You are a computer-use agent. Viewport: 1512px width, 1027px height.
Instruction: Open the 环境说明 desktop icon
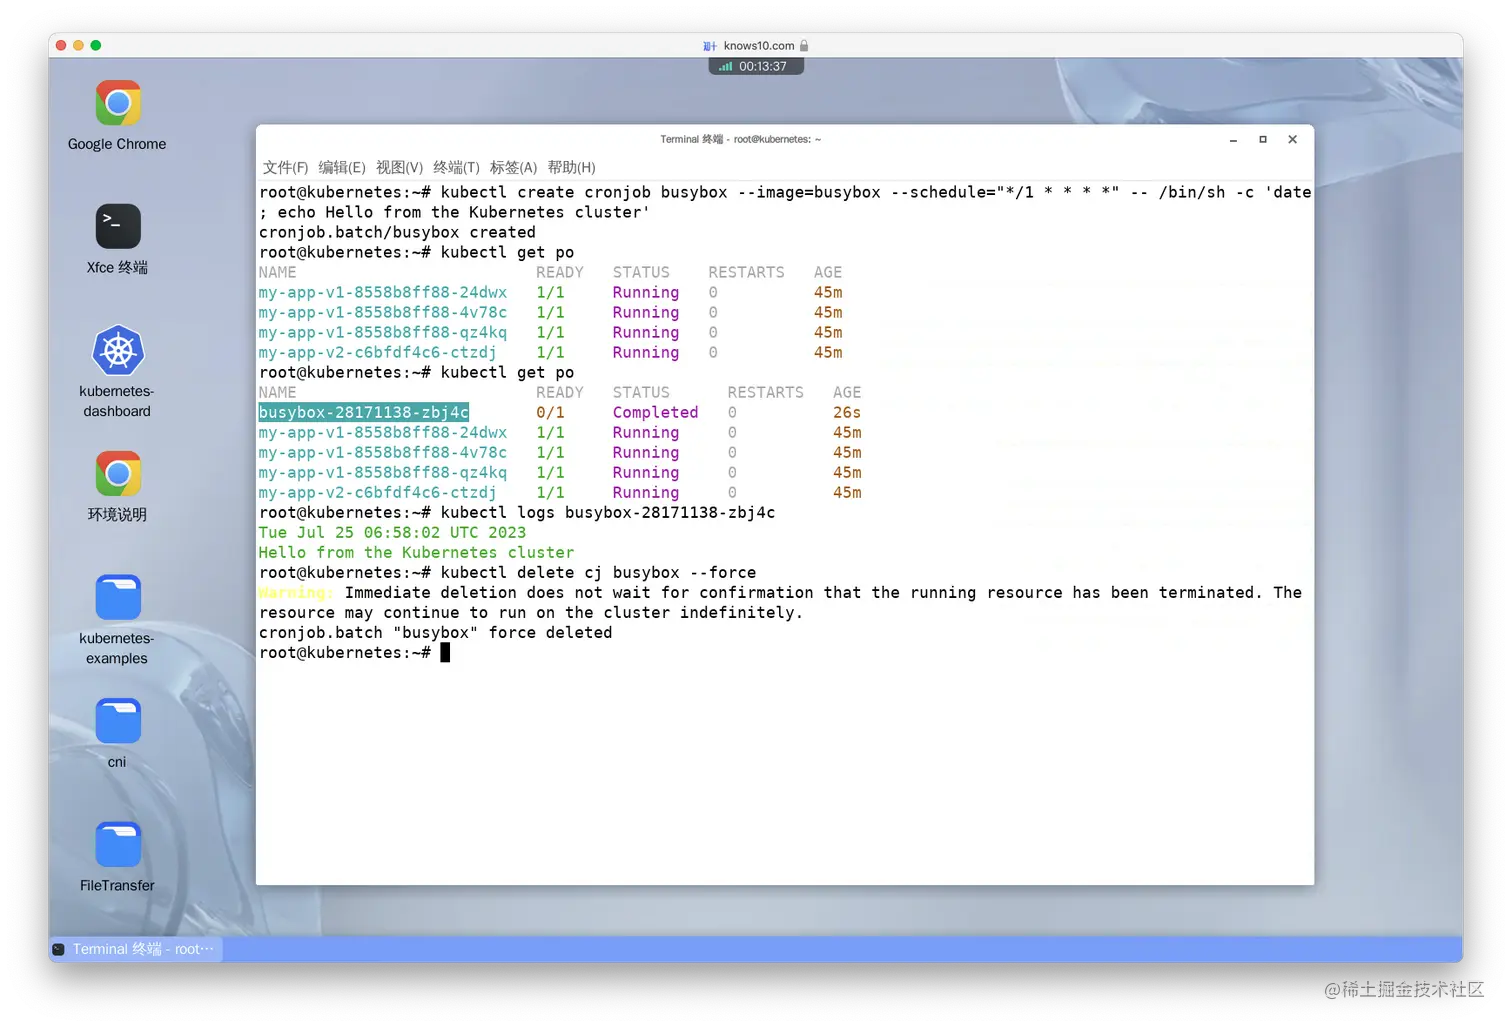point(117,474)
